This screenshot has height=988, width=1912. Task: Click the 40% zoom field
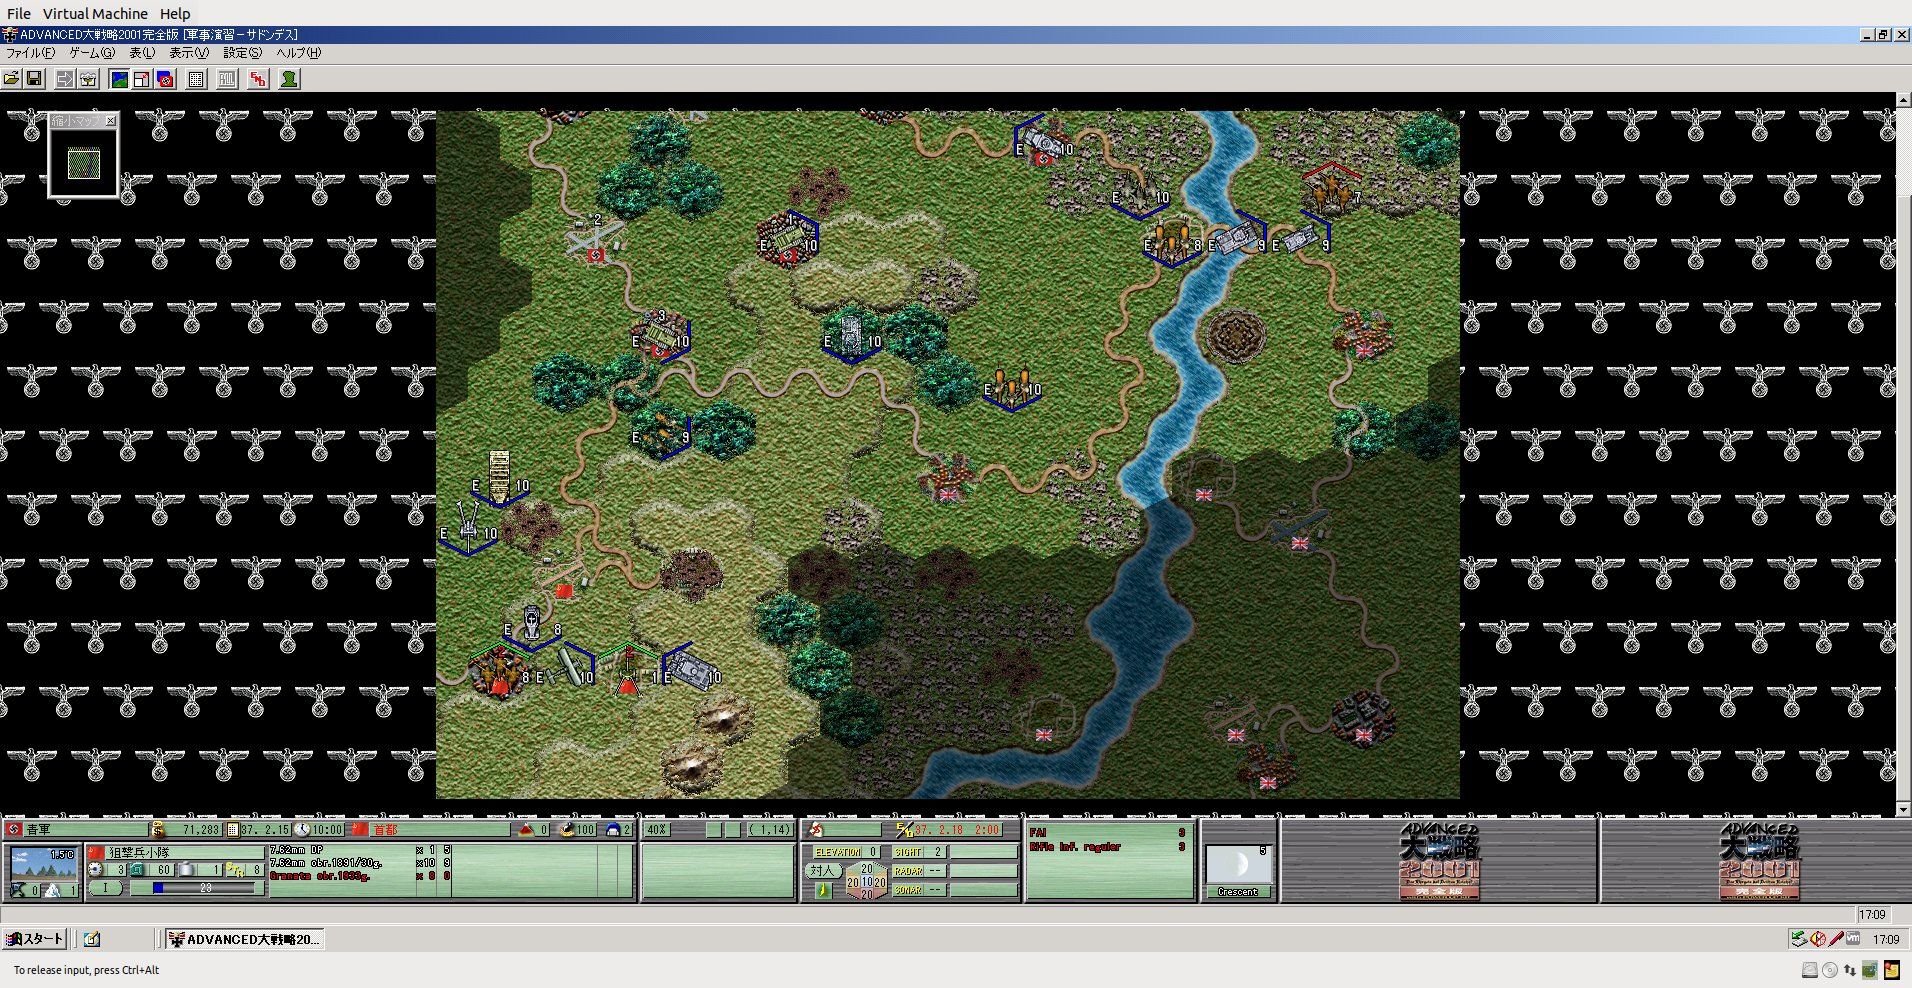(656, 829)
